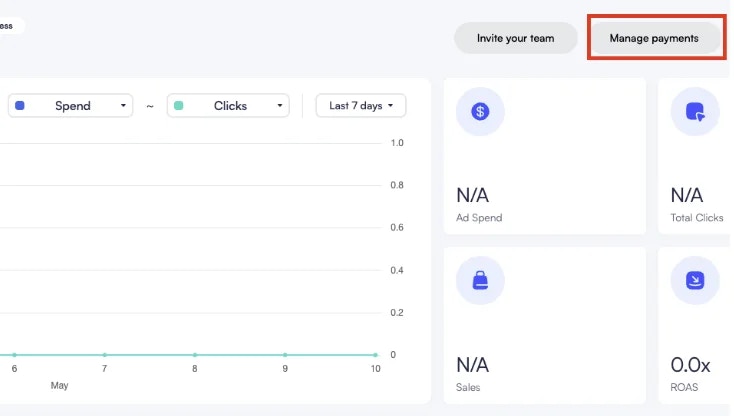Click the chart data point at 10
Viewport: 734px width, 416px height.
coord(375,355)
